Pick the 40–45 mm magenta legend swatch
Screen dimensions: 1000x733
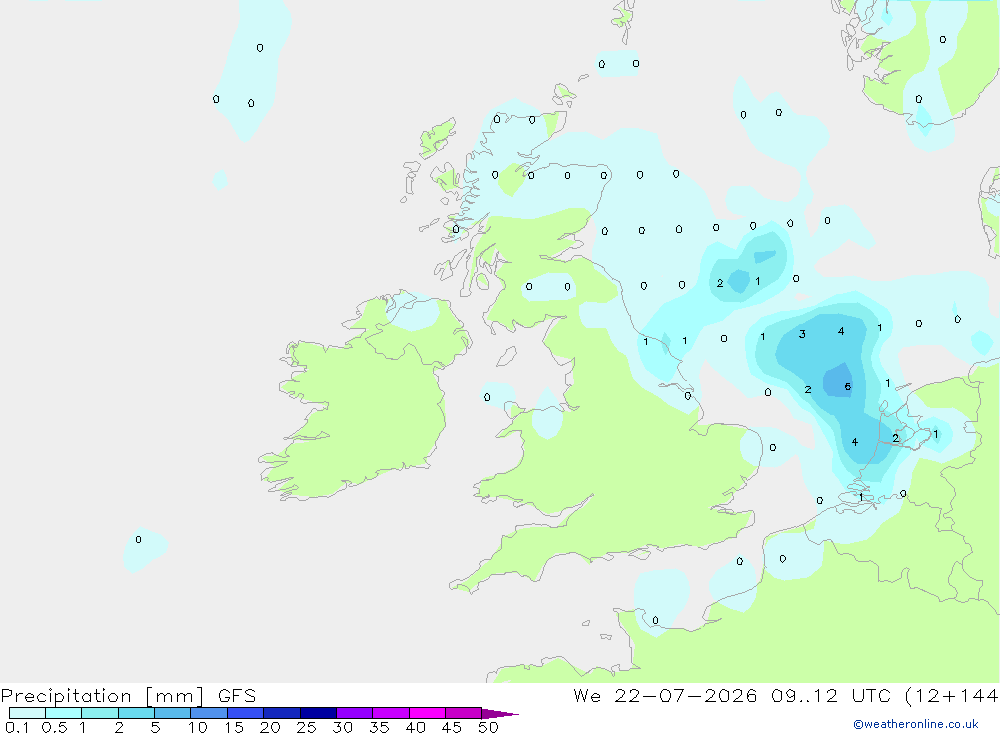point(427,713)
